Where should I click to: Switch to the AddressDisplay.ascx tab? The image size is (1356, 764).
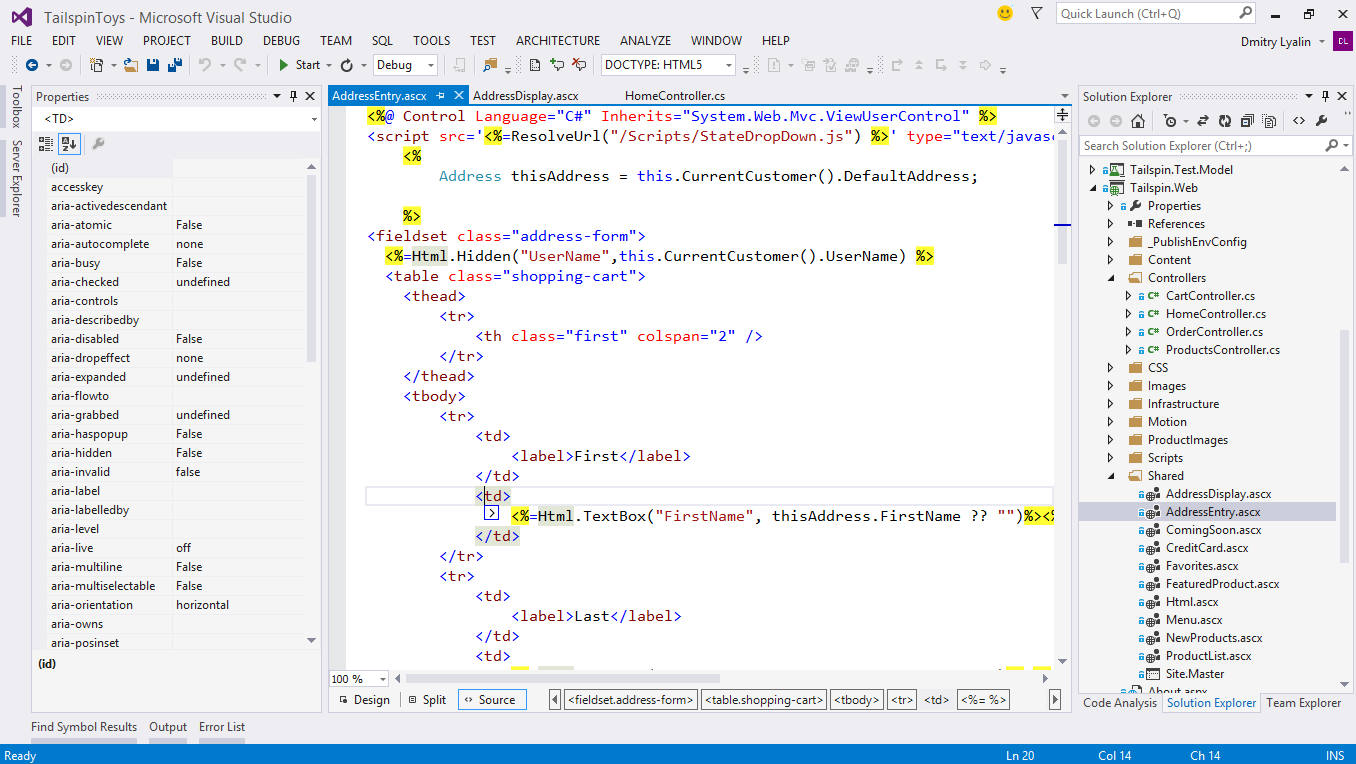point(525,96)
